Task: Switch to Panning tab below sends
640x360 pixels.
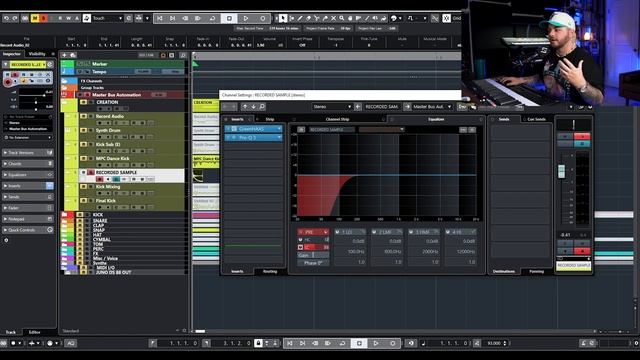Action: click(536, 271)
